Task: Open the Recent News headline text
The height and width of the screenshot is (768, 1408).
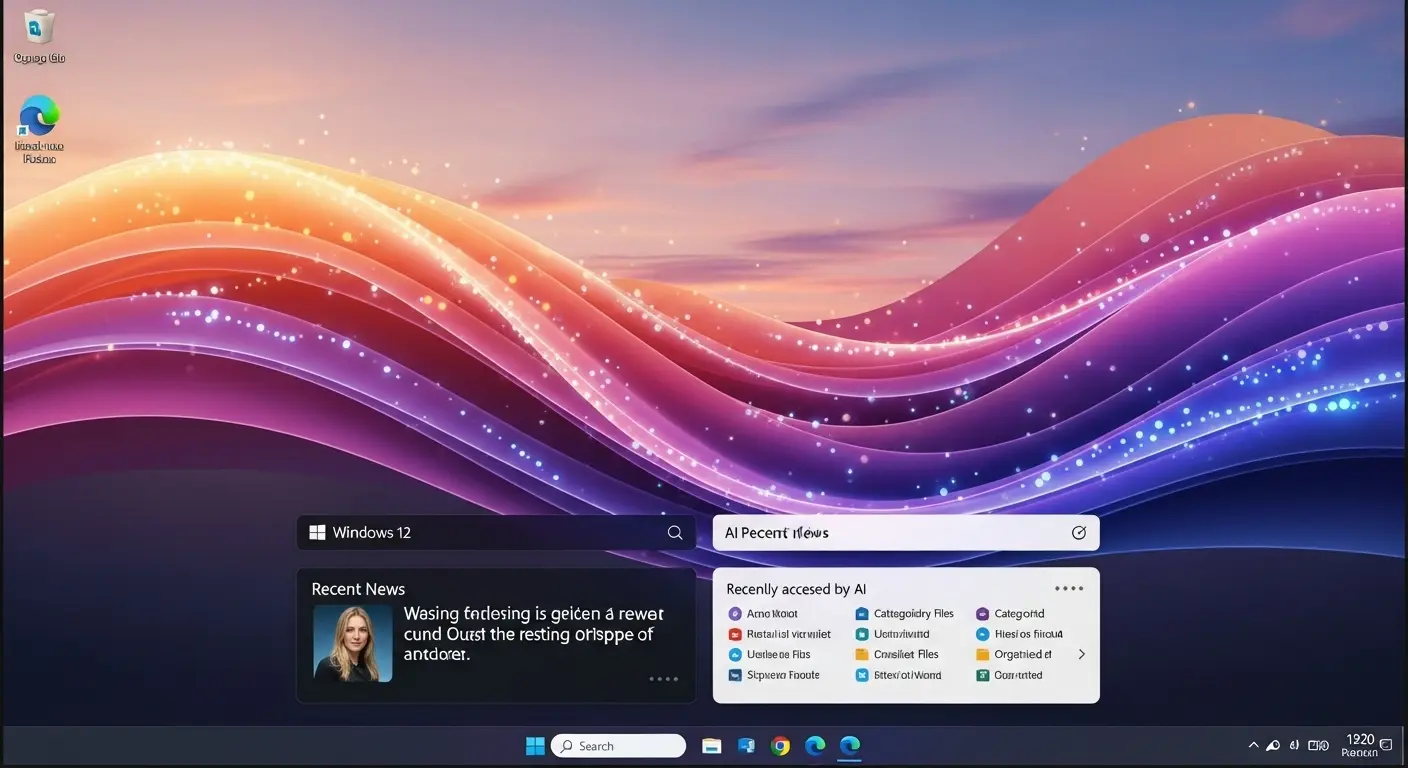Action: (x=534, y=634)
